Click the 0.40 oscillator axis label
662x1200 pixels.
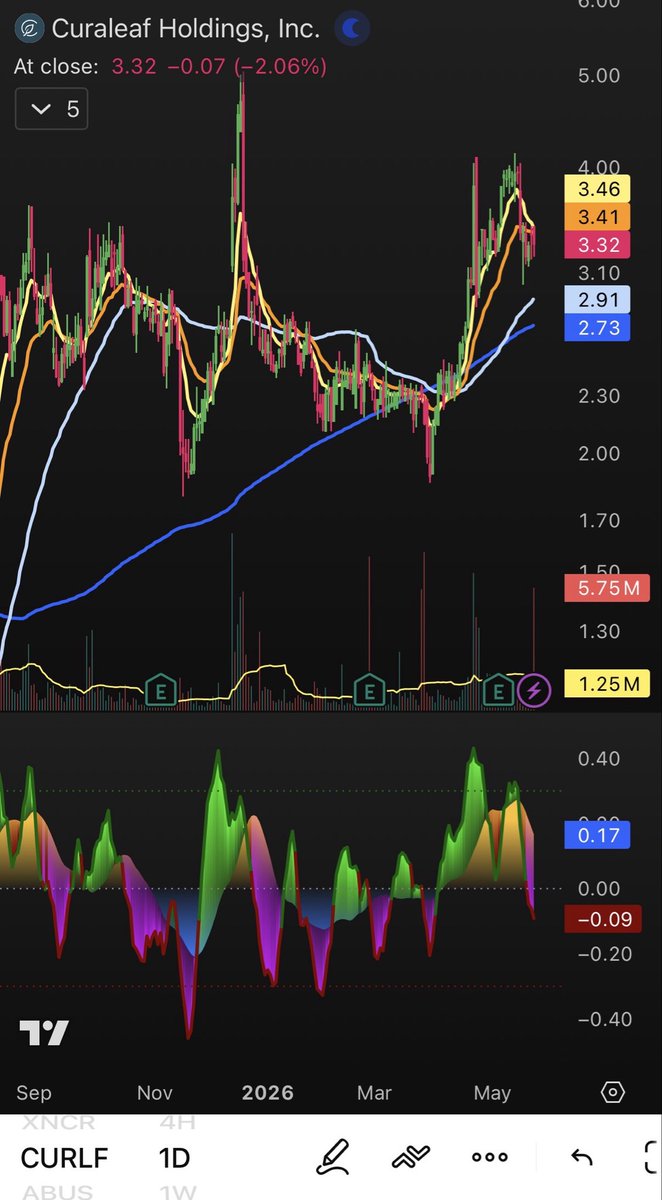coord(599,759)
